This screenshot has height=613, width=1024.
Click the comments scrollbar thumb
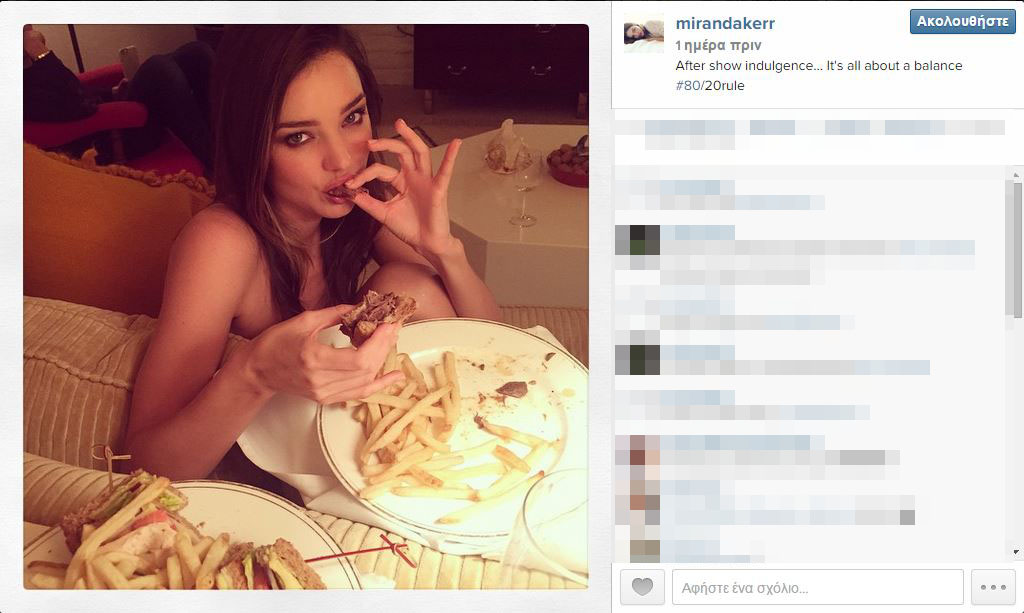(1016, 249)
